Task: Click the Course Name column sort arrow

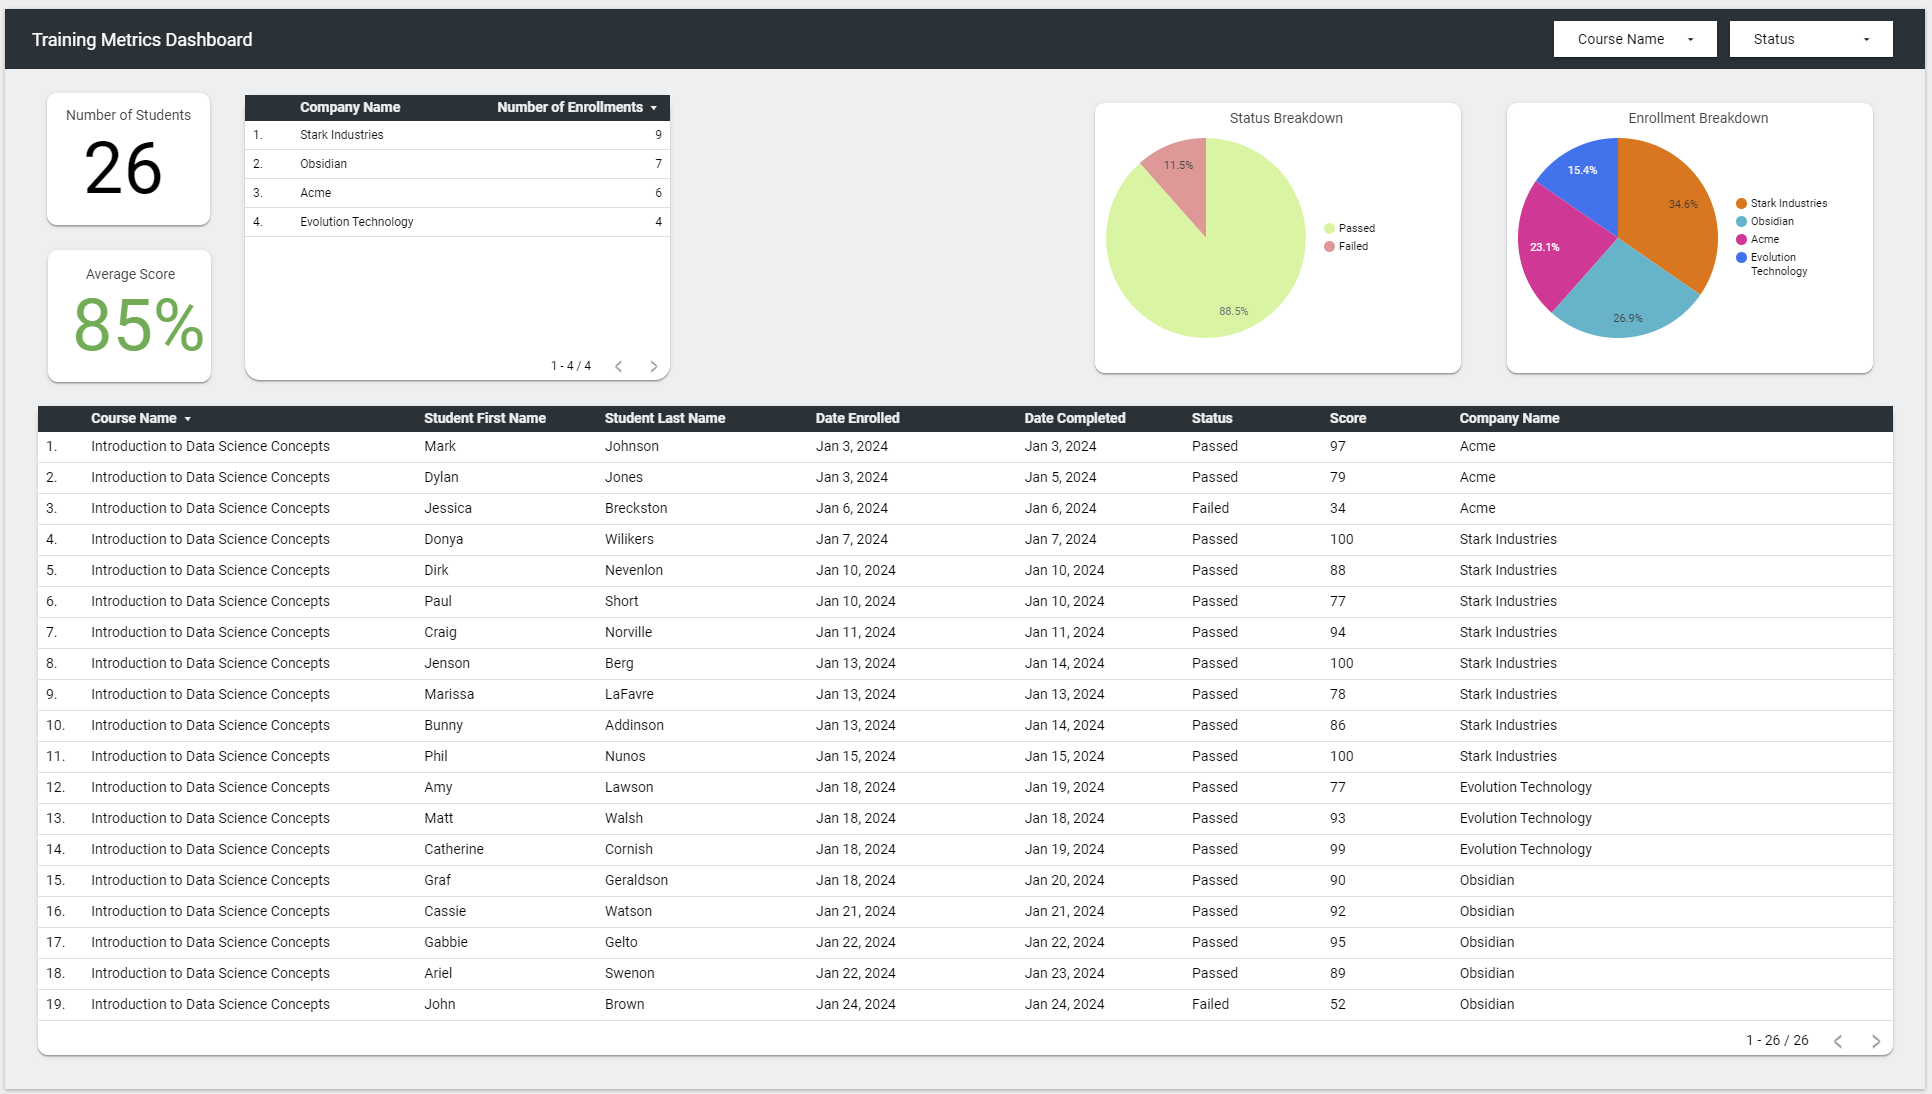Action: tap(188, 419)
